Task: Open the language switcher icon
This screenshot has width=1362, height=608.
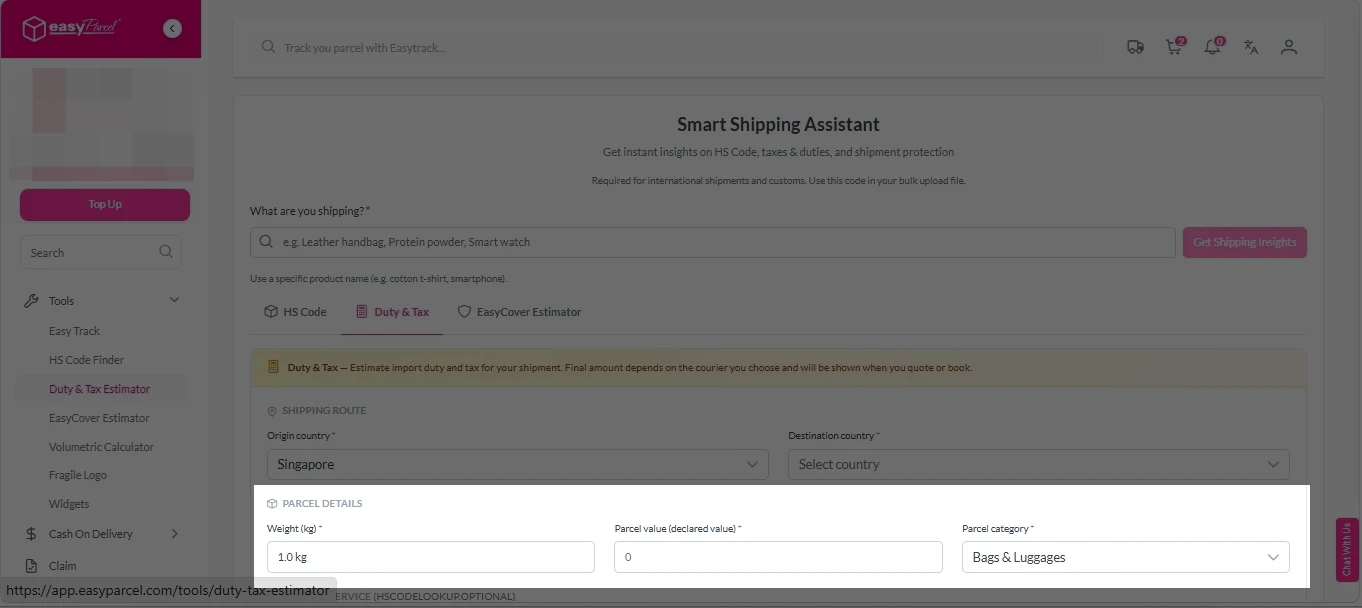Action: tap(1250, 46)
